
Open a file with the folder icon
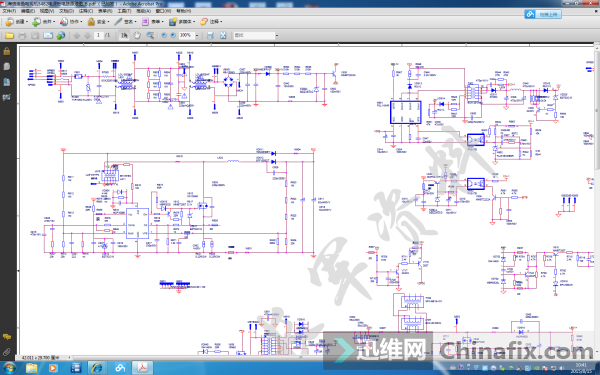point(9,36)
